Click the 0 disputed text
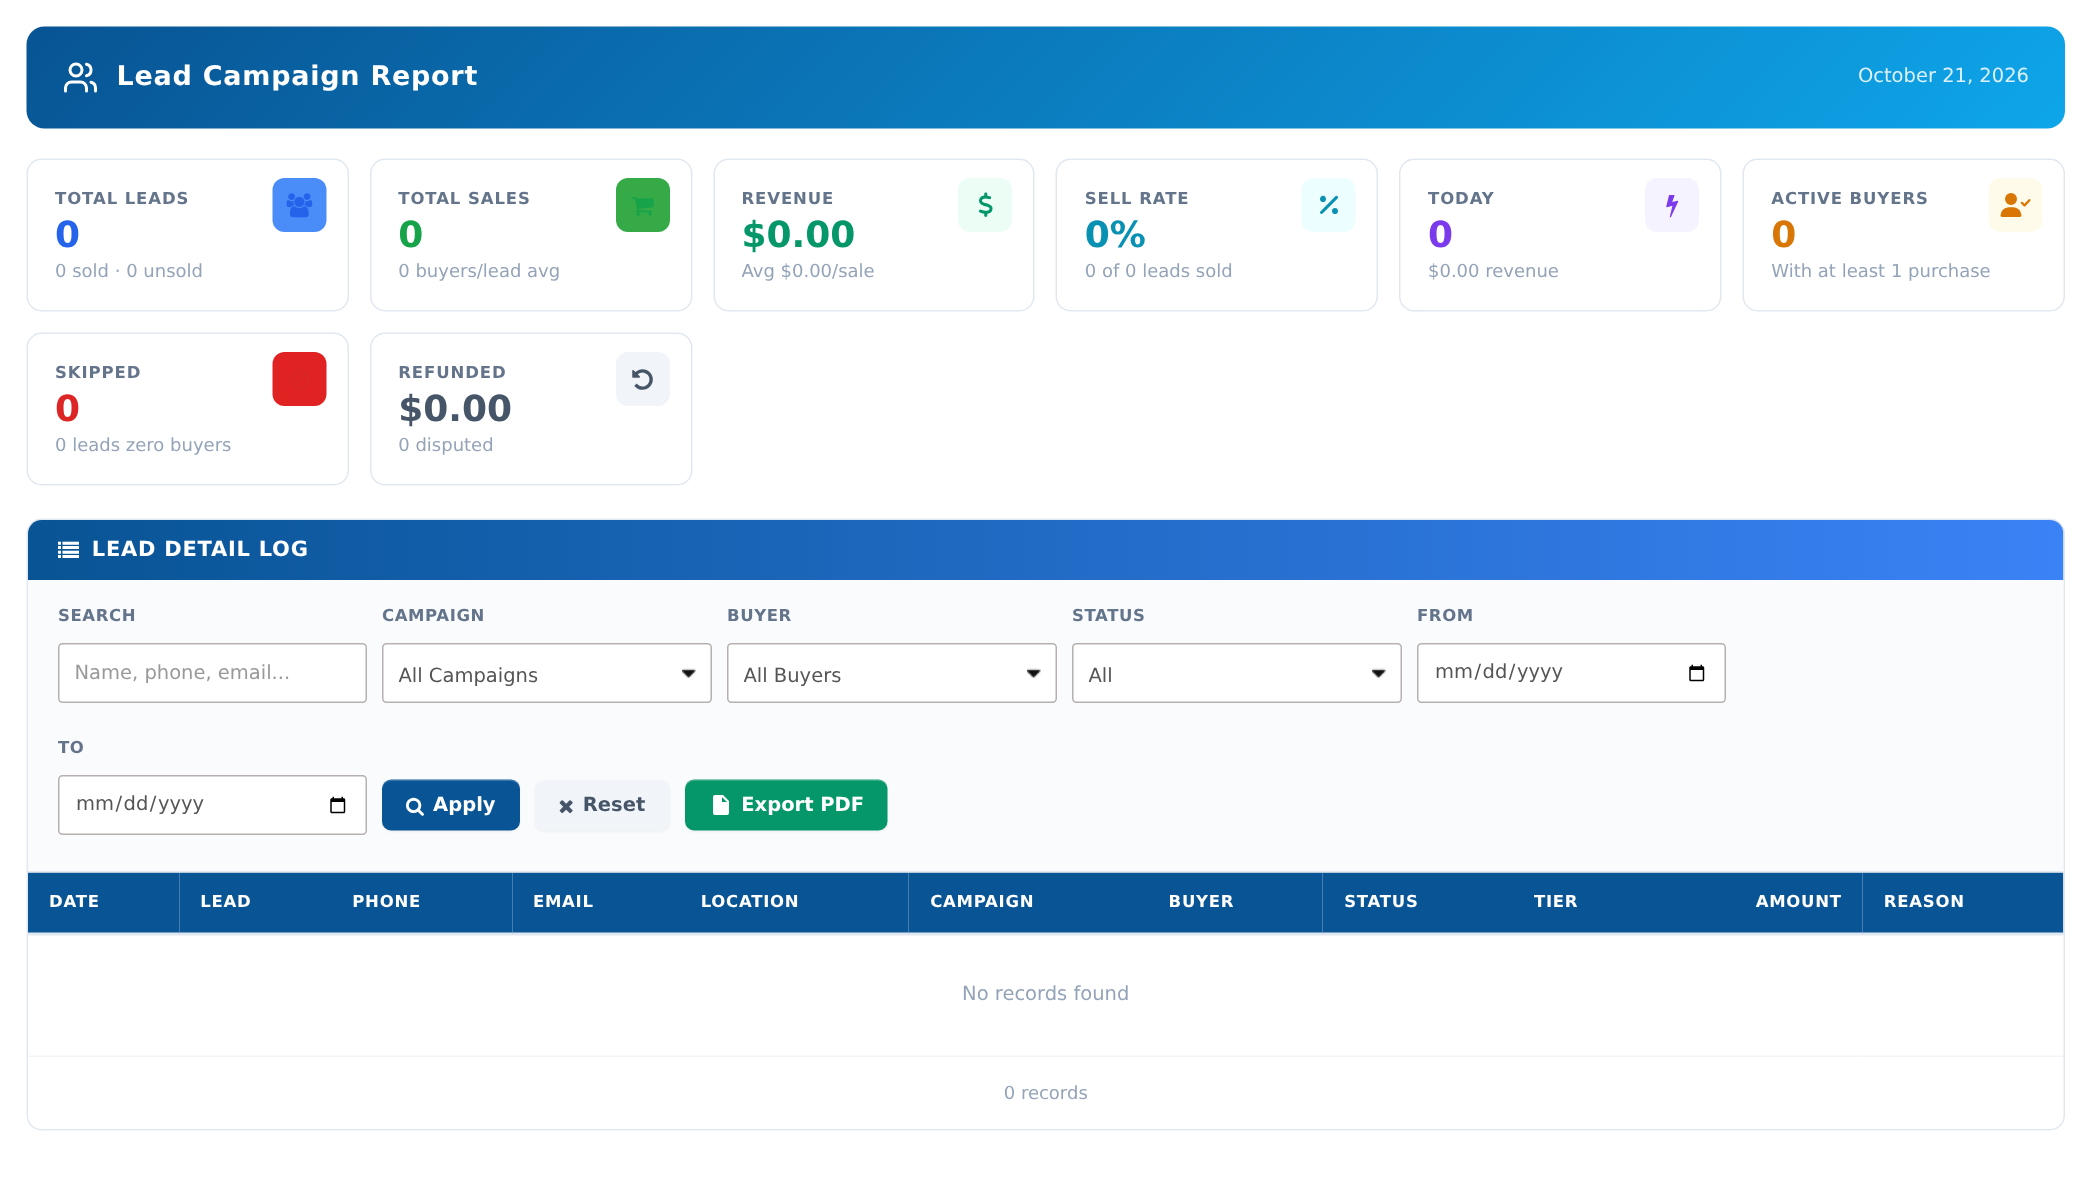This screenshot has width=2093, height=1185. click(x=445, y=445)
